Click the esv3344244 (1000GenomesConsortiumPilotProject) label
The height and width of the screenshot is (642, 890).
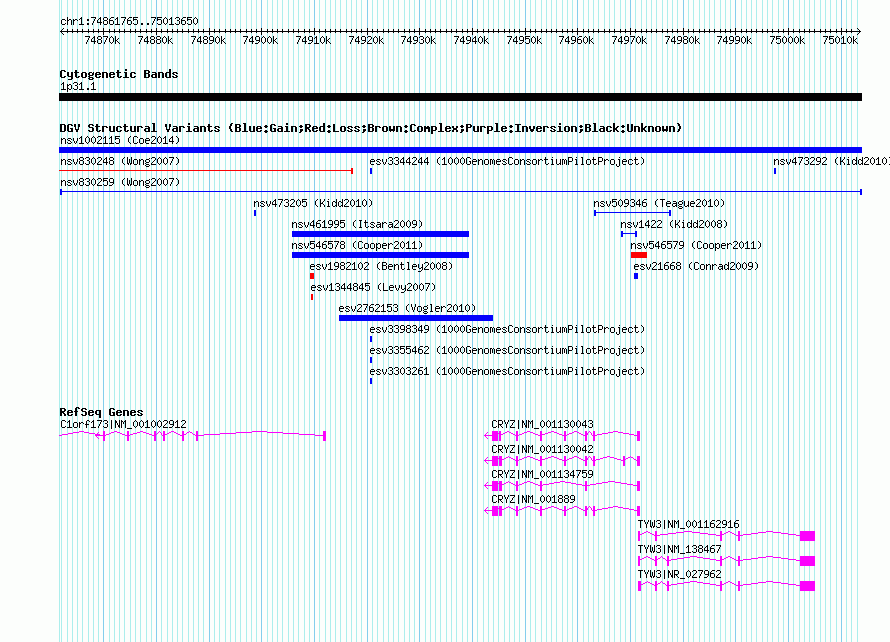coord(507,161)
